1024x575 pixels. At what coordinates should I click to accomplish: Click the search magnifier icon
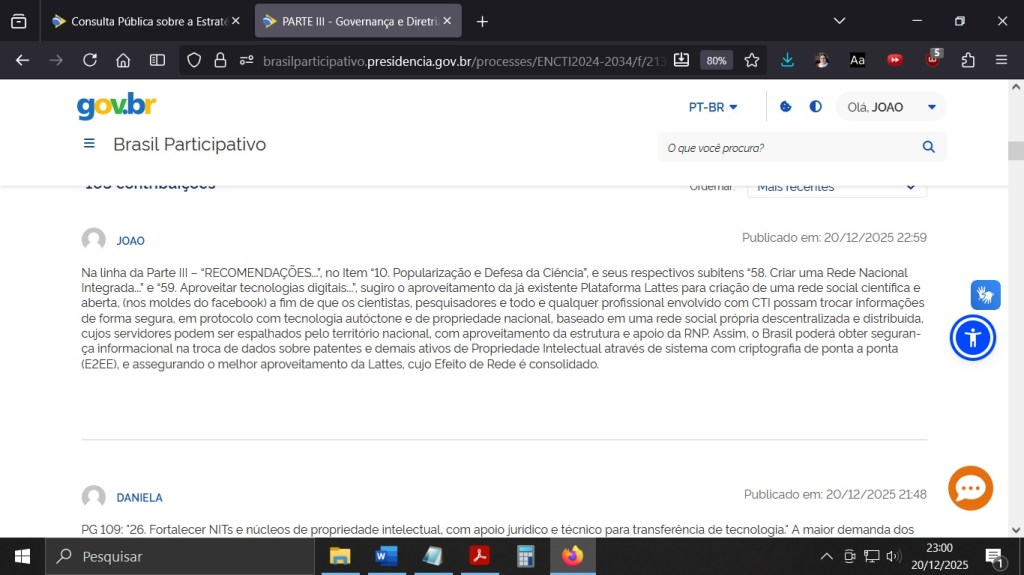coord(928,147)
